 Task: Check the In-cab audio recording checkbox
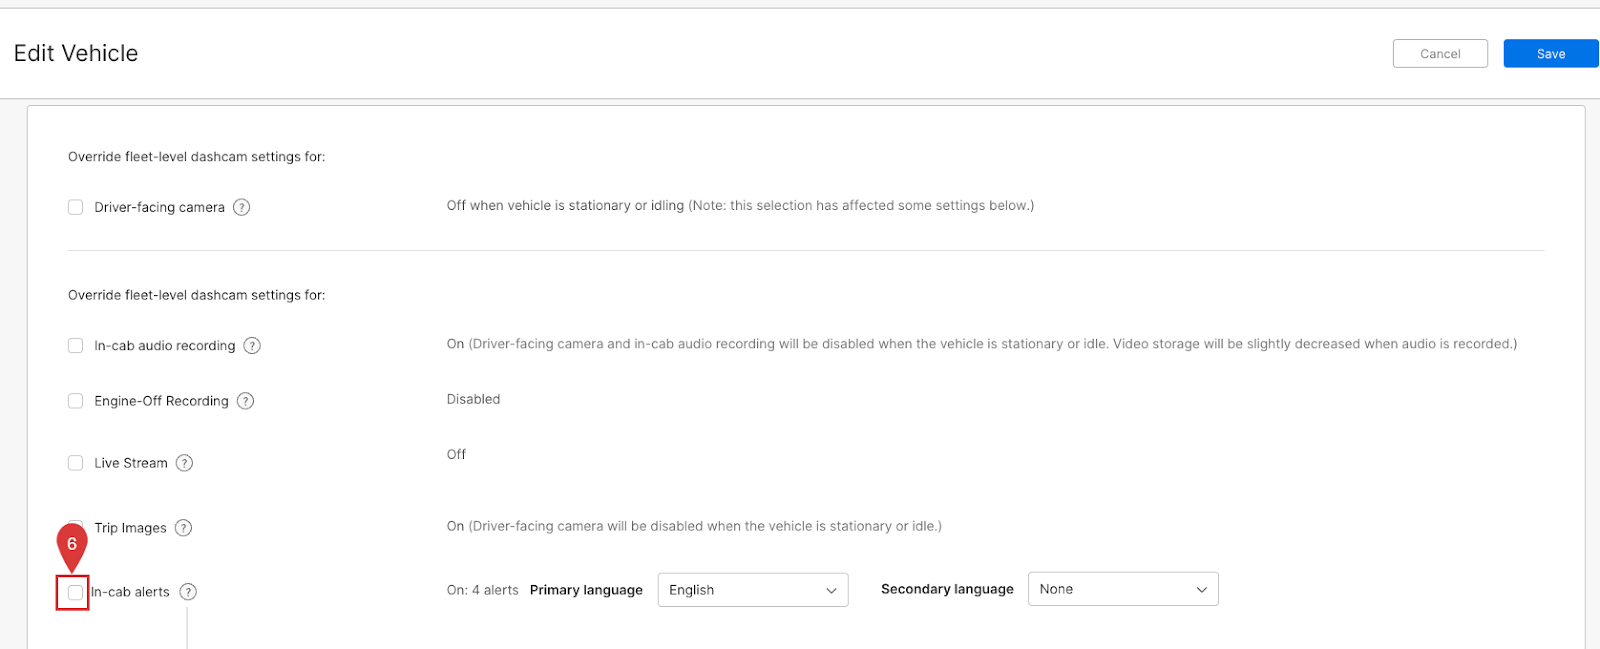(75, 345)
